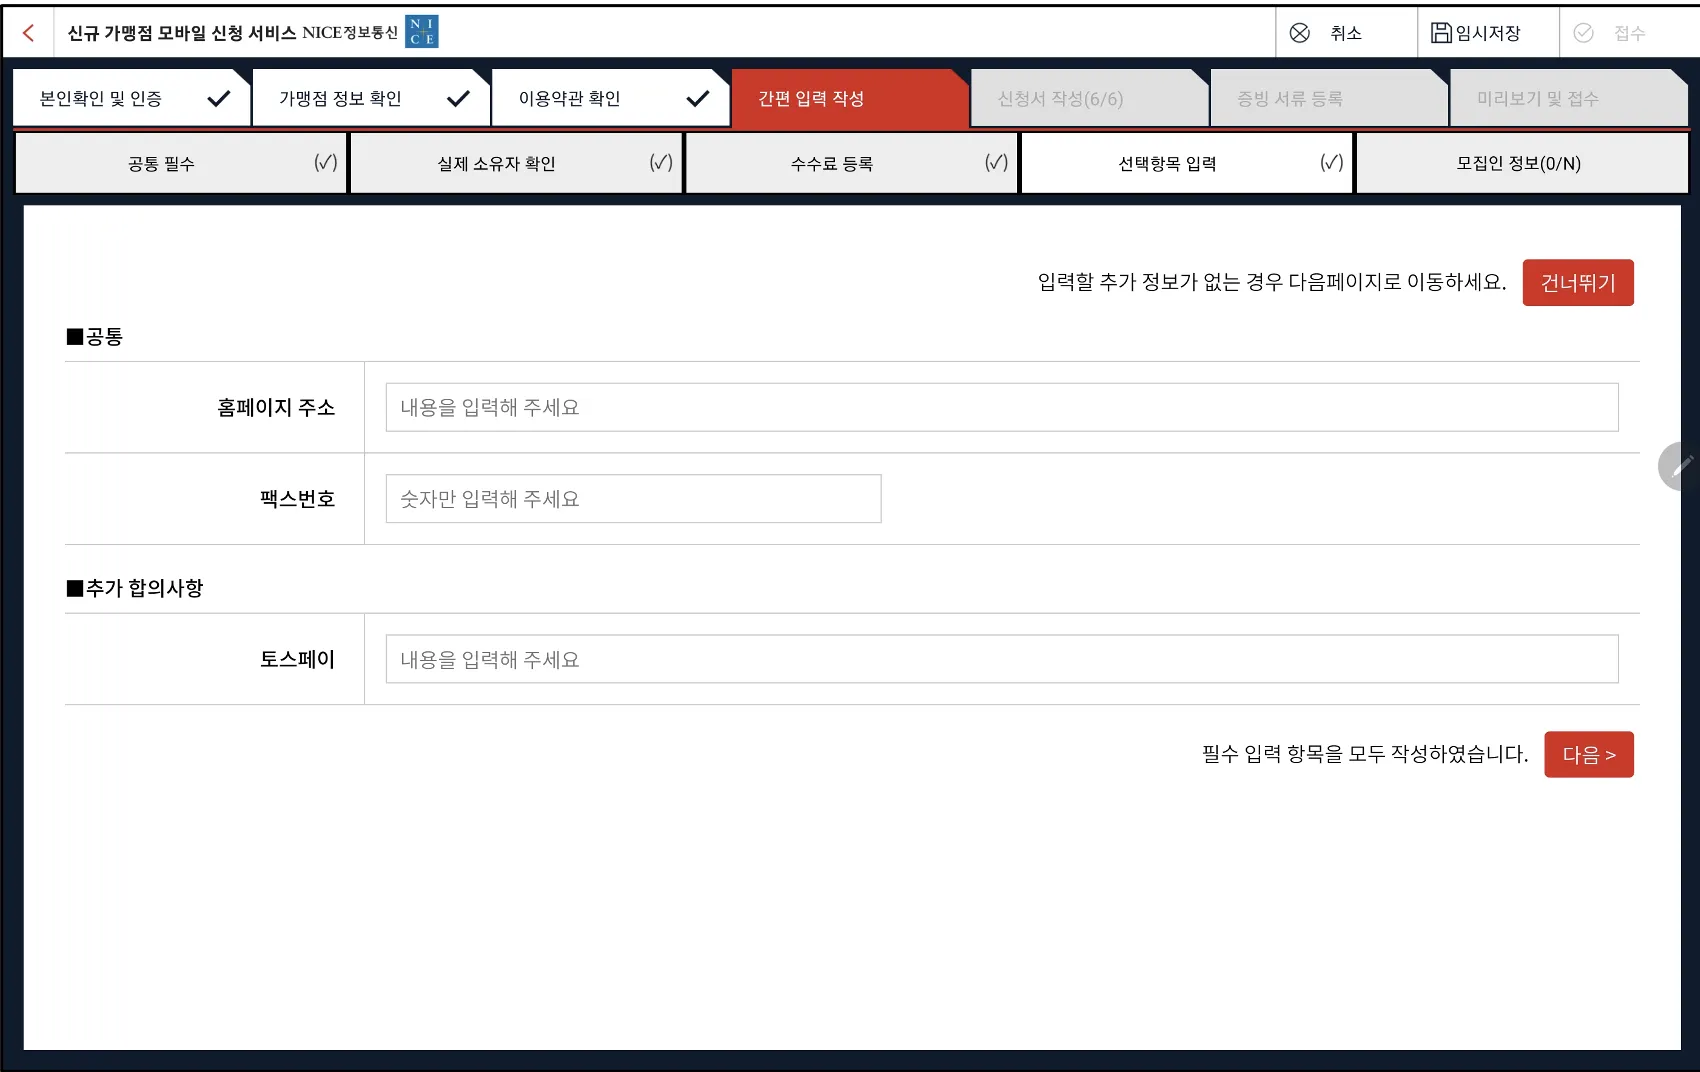This screenshot has height=1072, width=1700.
Task: Select the 선택항목 입력 sub-tab
Action: pyautogui.click(x=1187, y=163)
